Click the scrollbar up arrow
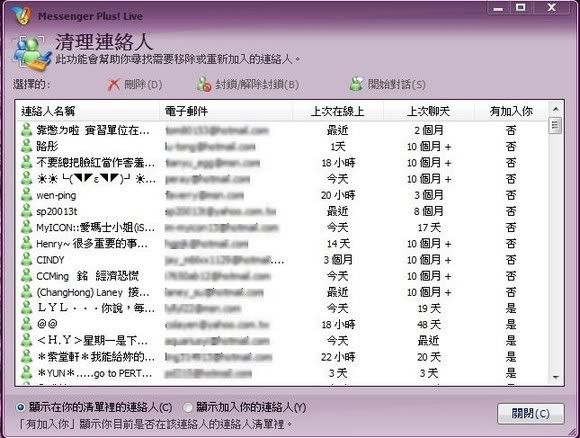Image resolution: width=580 pixels, height=438 pixels. pos(556,109)
